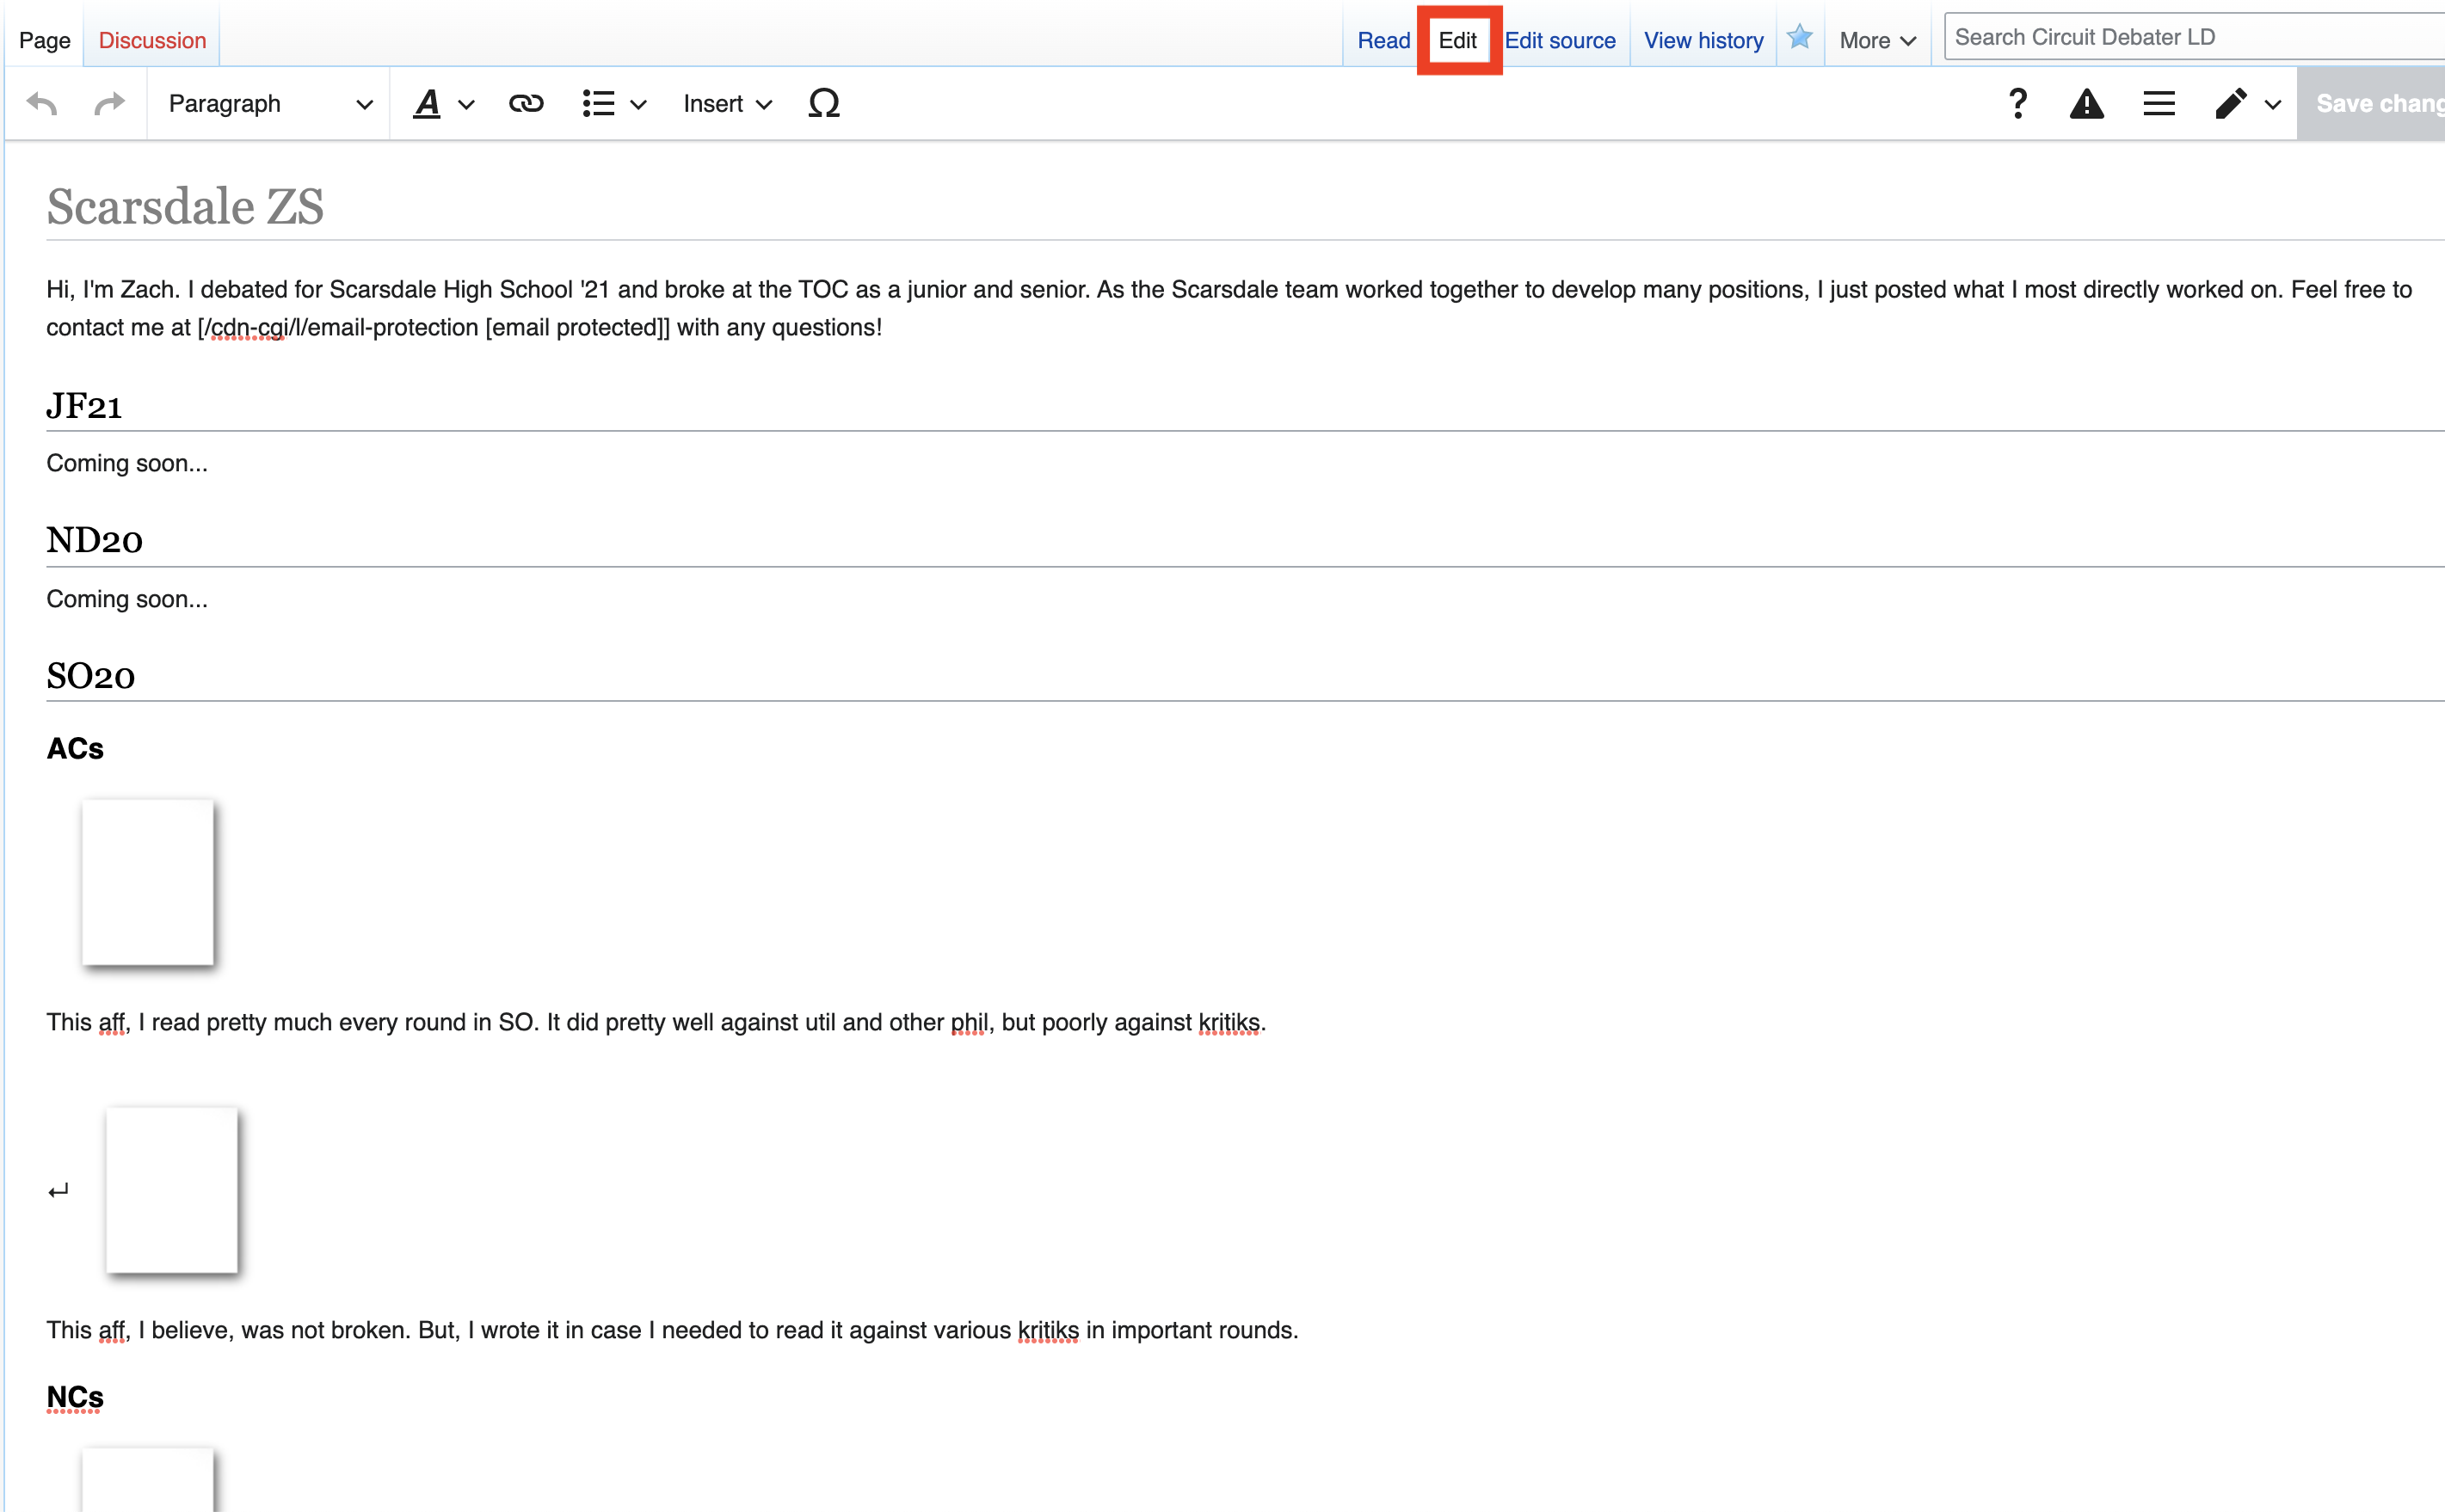This screenshot has width=2445, height=1512.
Task: Expand the More dropdown
Action: tap(1877, 40)
